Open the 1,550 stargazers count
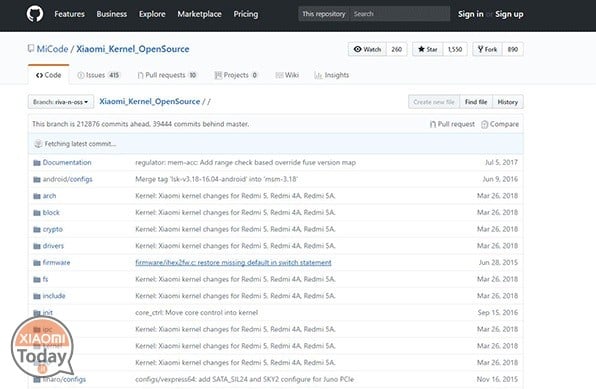596x389 pixels. click(455, 49)
